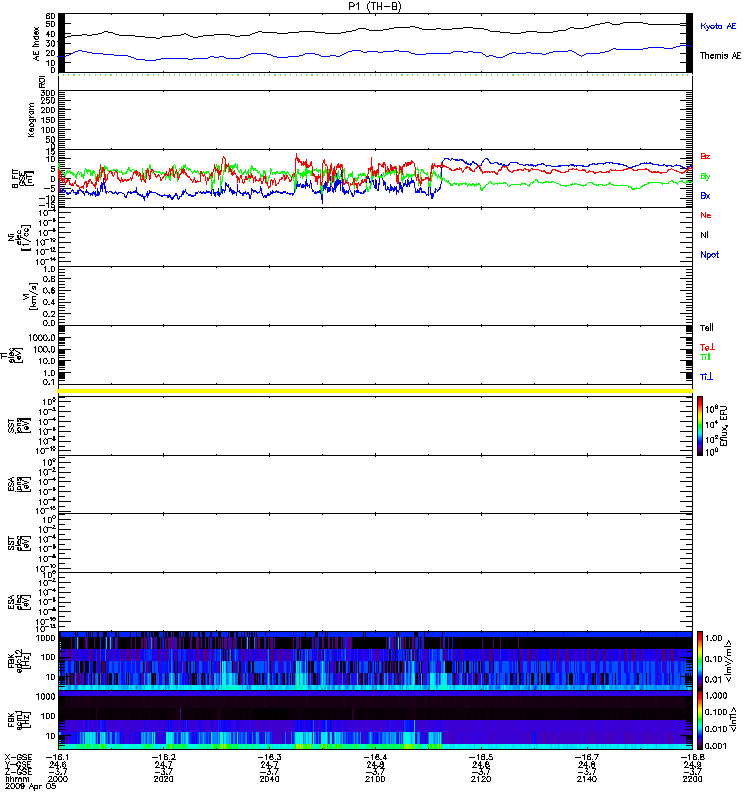The height and width of the screenshot is (800, 750).
Task: Select the Themis AE legend label
Action: pyautogui.click(x=720, y=56)
